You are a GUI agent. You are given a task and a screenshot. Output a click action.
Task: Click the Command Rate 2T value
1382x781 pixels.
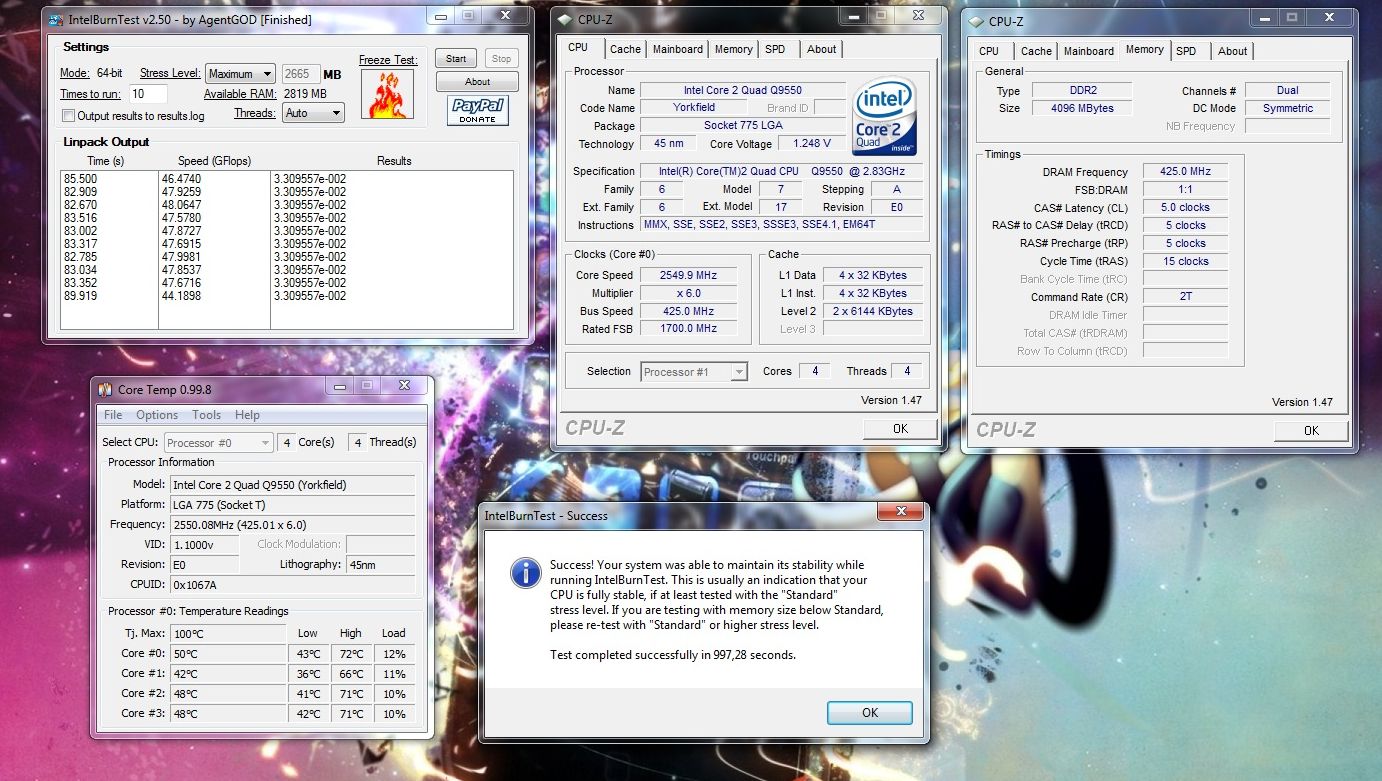tap(1185, 297)
